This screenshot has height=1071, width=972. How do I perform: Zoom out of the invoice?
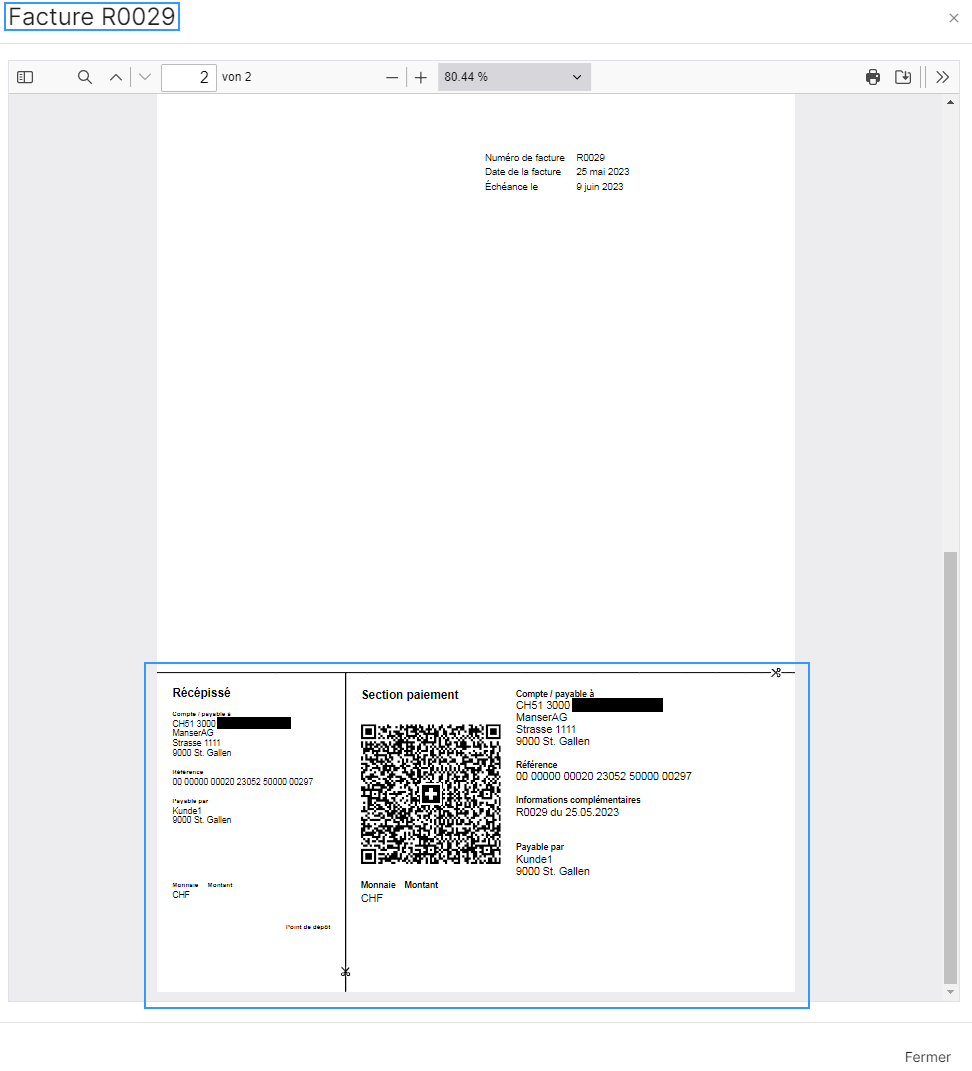click(x=391, y=78)
